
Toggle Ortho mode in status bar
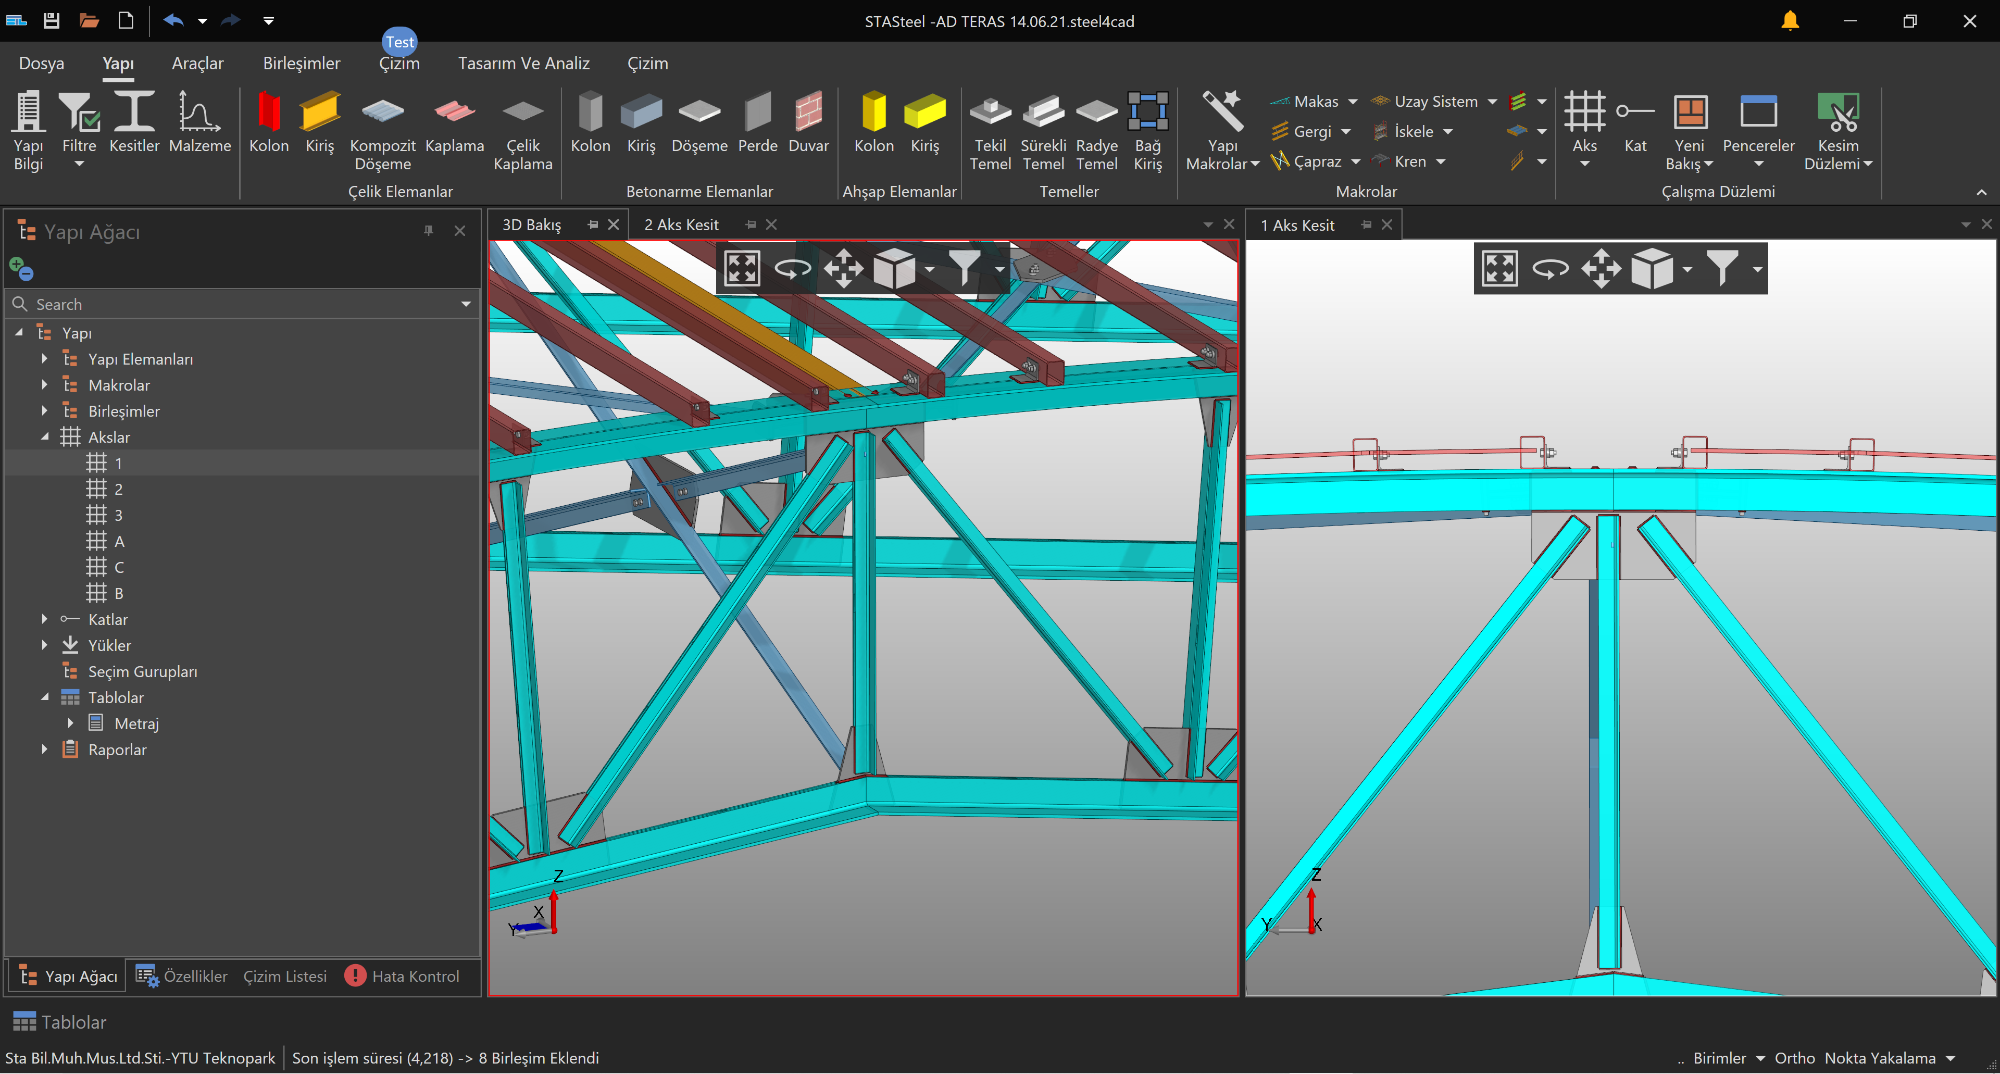pyautogui.click(x=1794, y=1058)
